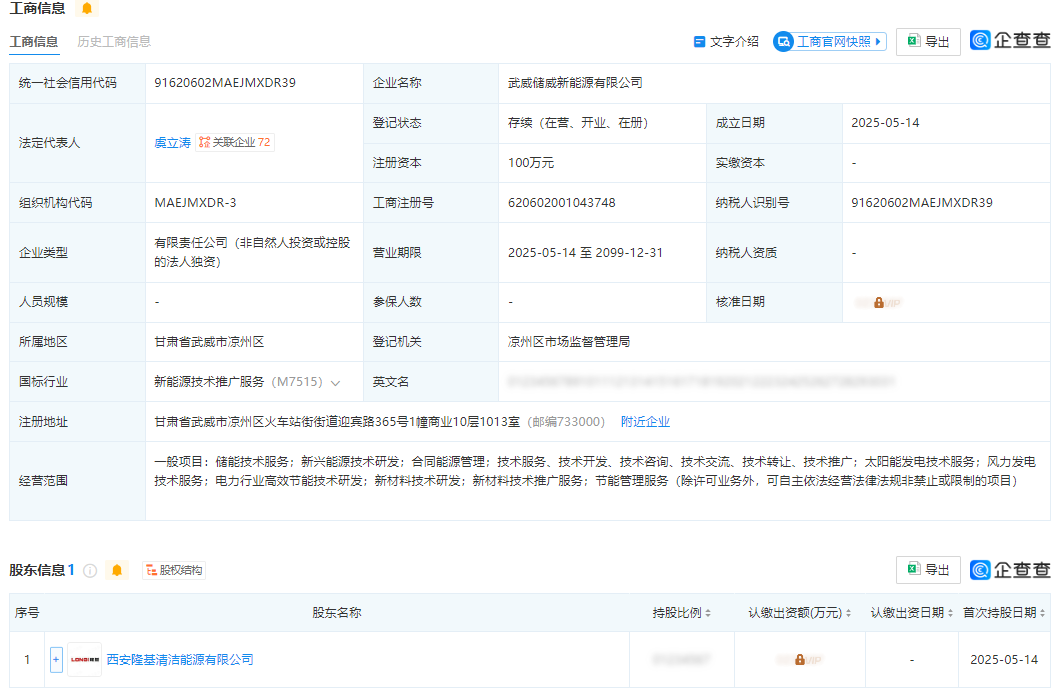Click the 附近企业 link
The height and width of the screenshot is (695, 1059).
click(645, 421)
